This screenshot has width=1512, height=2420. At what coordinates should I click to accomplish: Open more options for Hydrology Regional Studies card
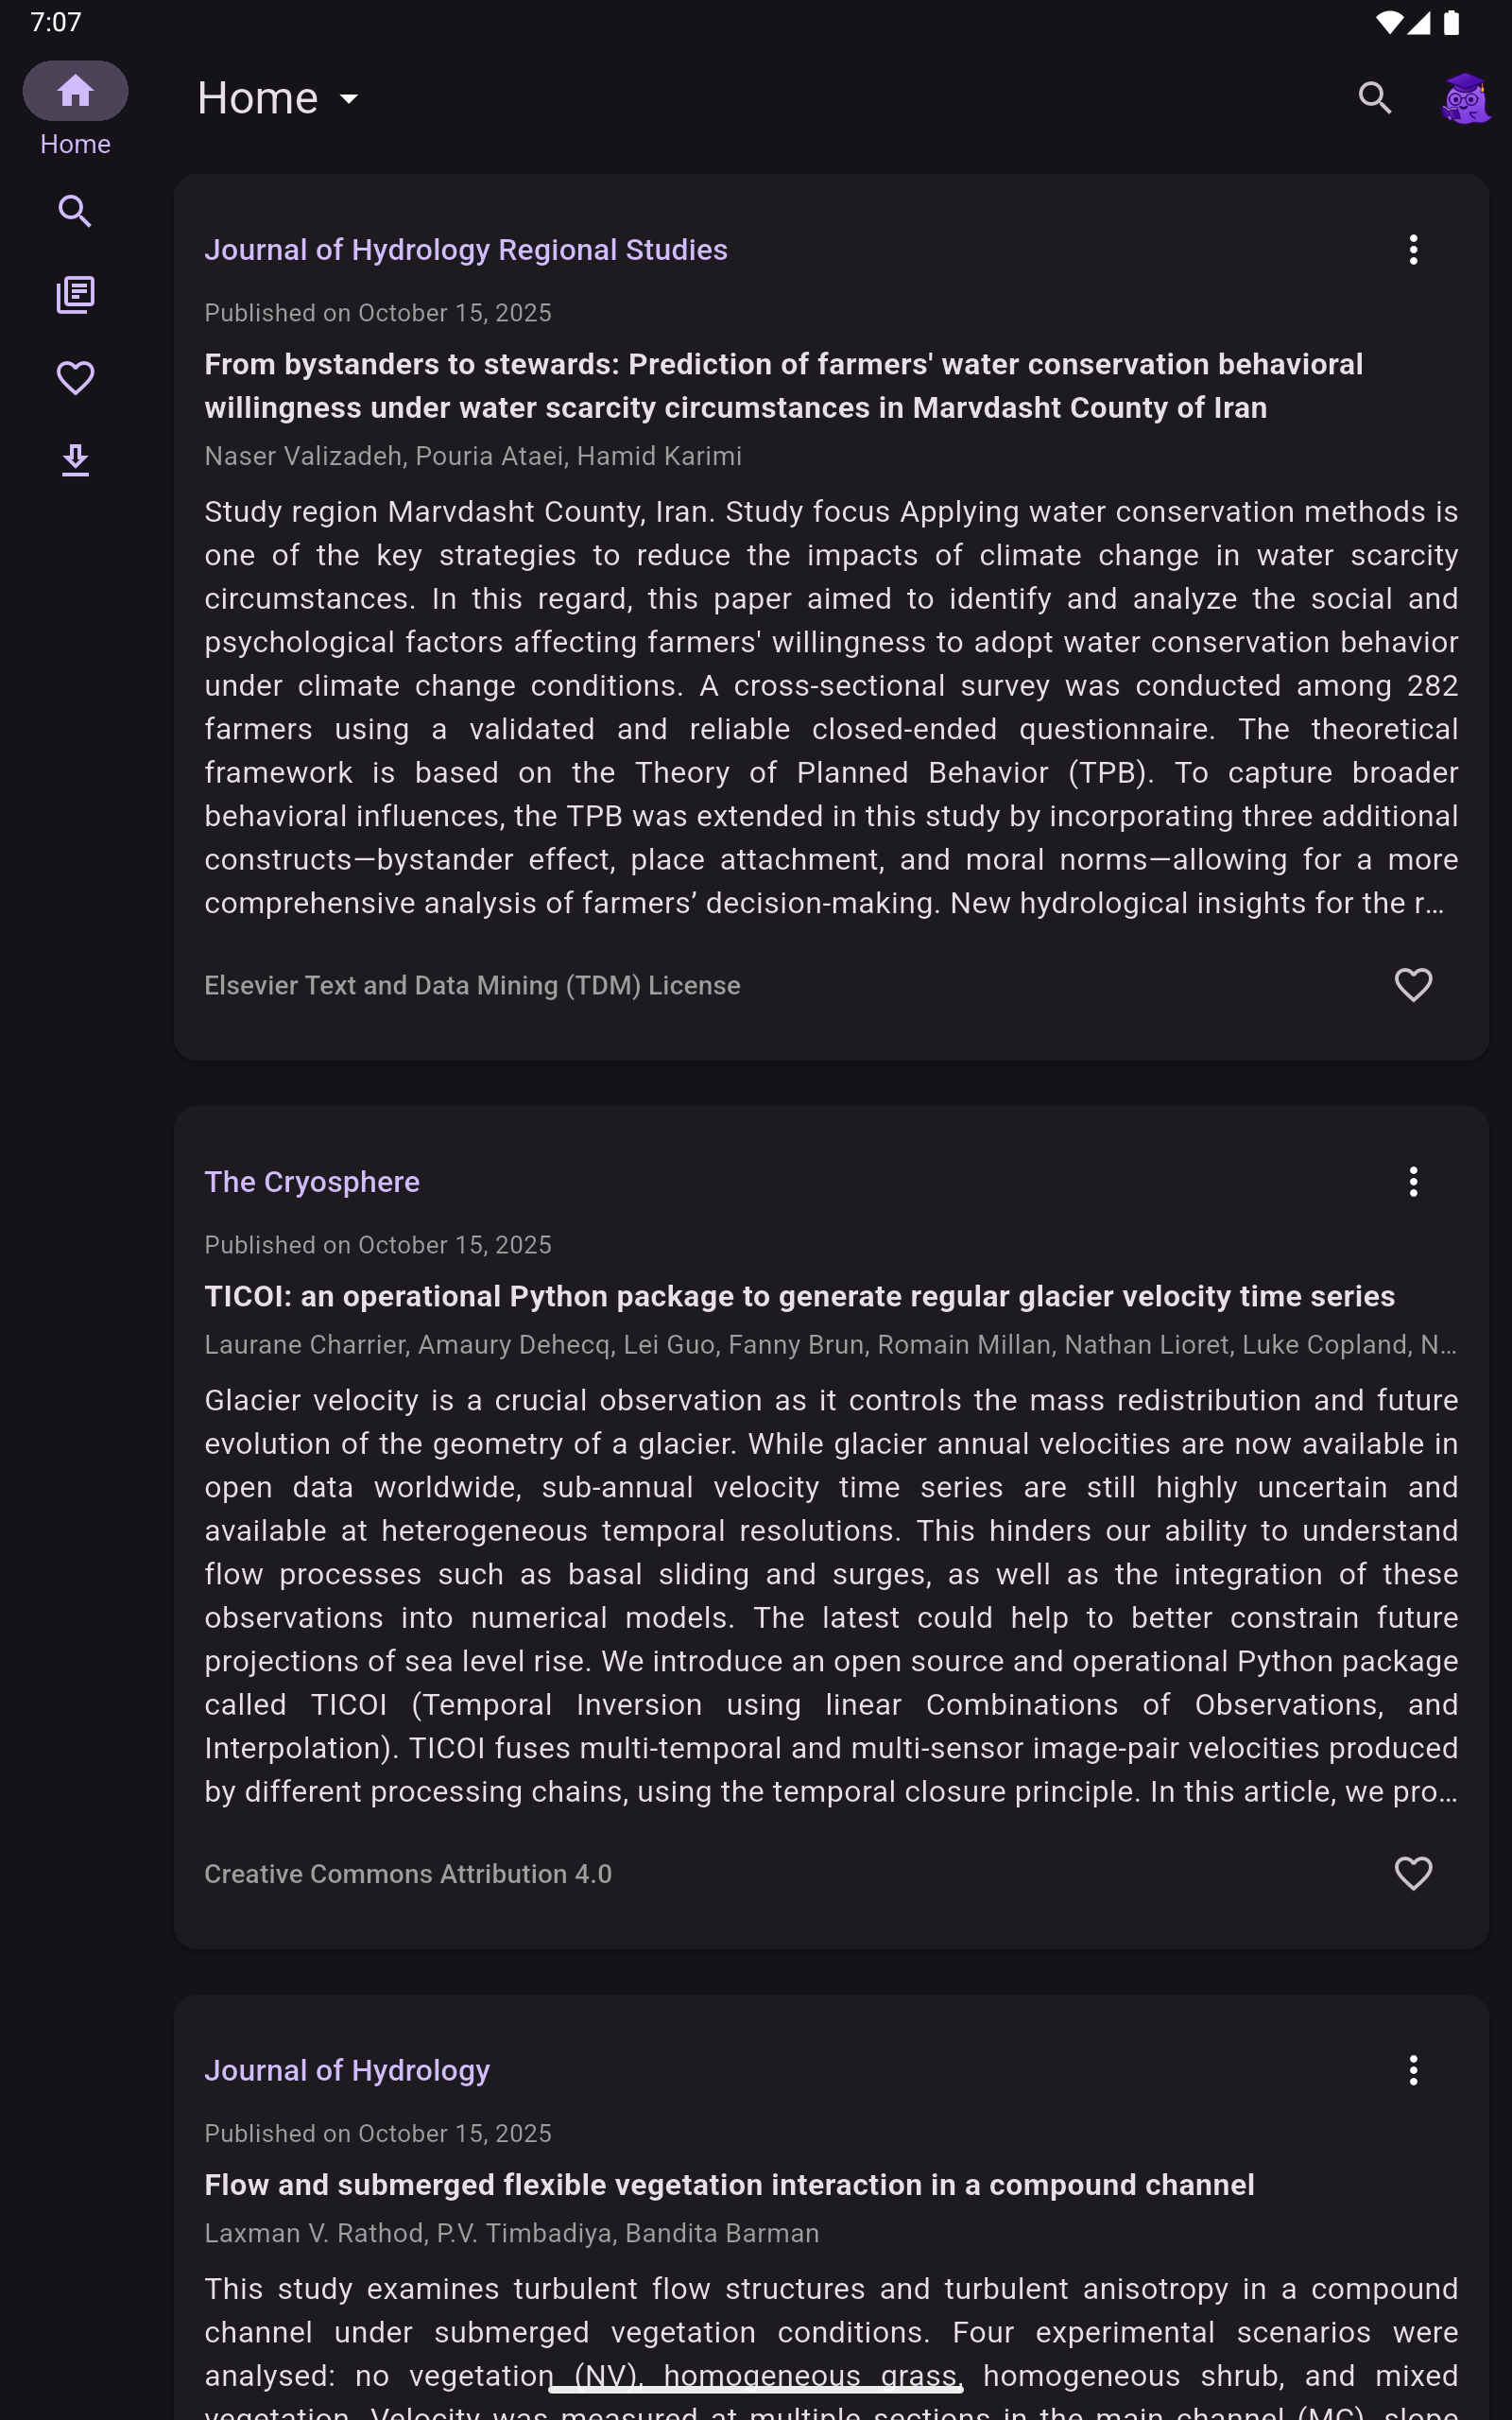[1412, 250]
